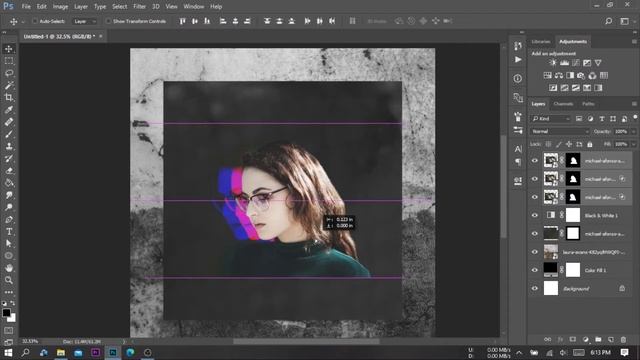The width and height of the screenshot is (640, 360).
Task: Switch to the Libraries tab
Action: [x=541, y=42]
